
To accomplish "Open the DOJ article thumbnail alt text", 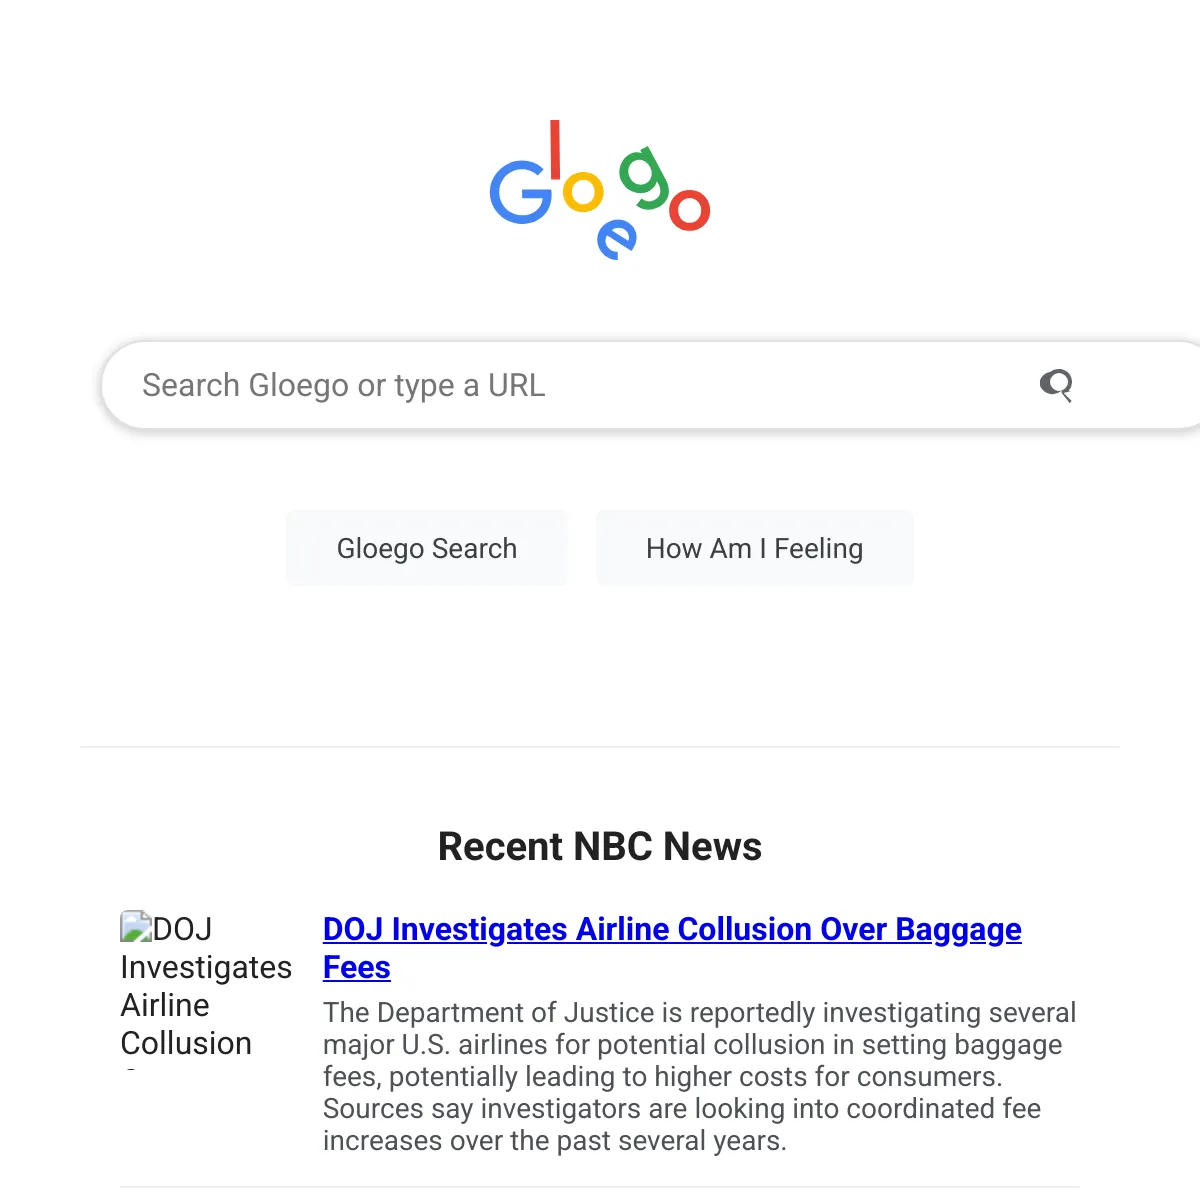I will tap(206, 988).
